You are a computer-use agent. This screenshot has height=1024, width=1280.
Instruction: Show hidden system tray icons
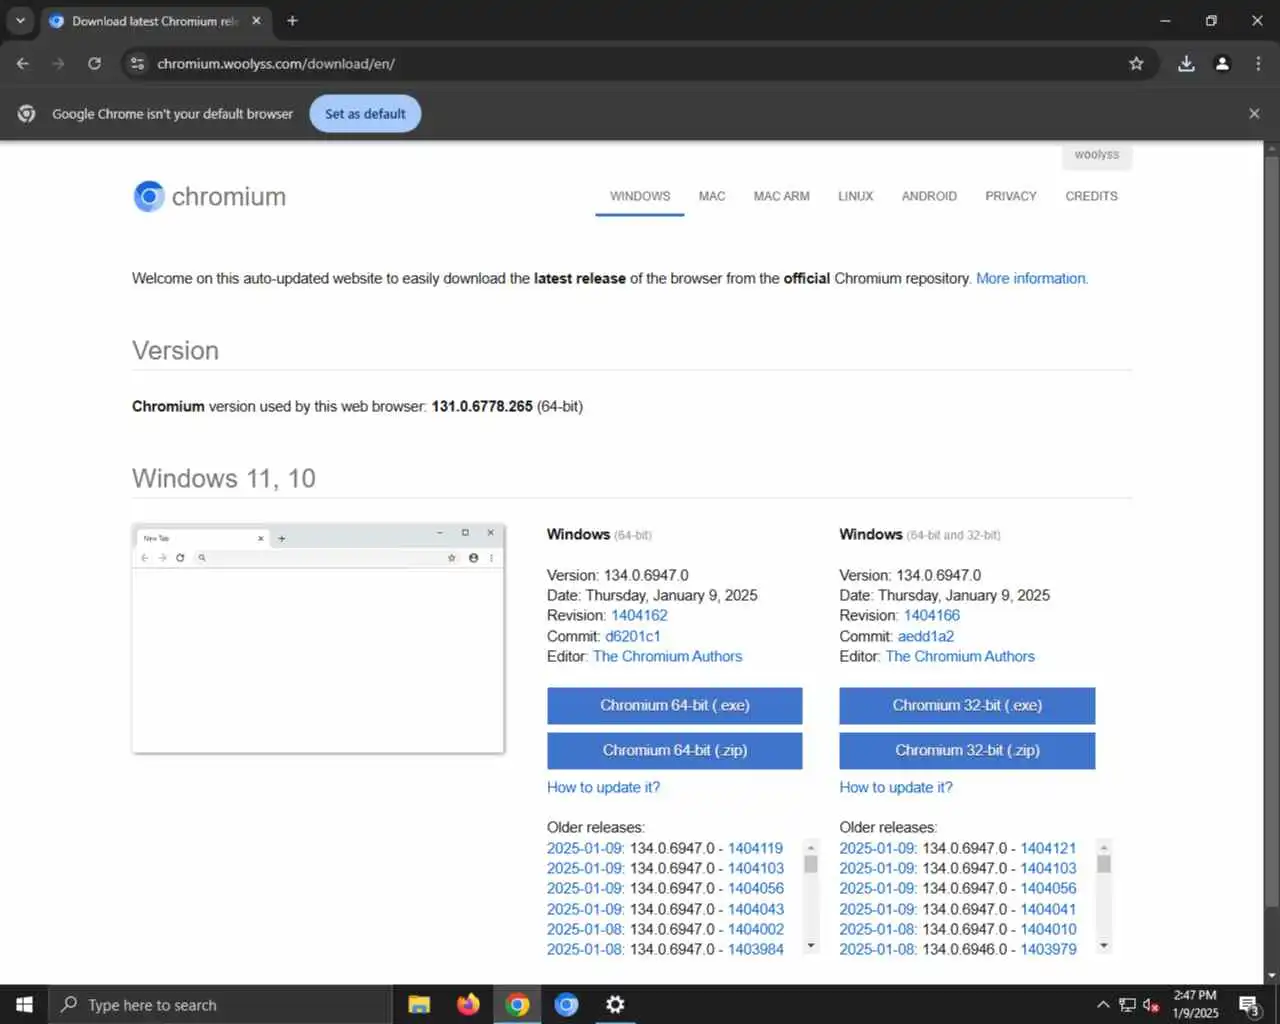coord(1103,1005)
